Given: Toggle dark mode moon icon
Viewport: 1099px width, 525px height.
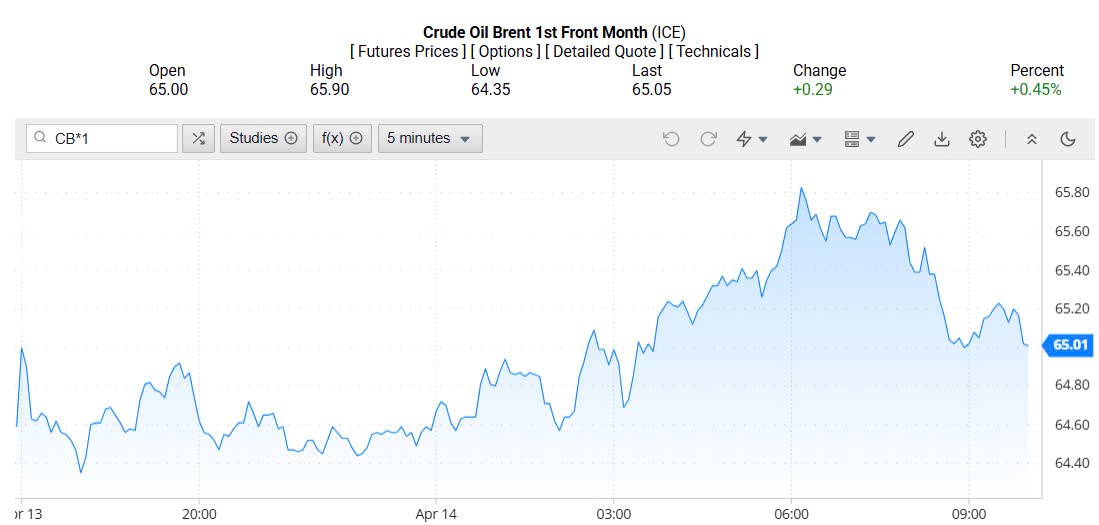Looking at the screenshot, I should coord(1068,139).
